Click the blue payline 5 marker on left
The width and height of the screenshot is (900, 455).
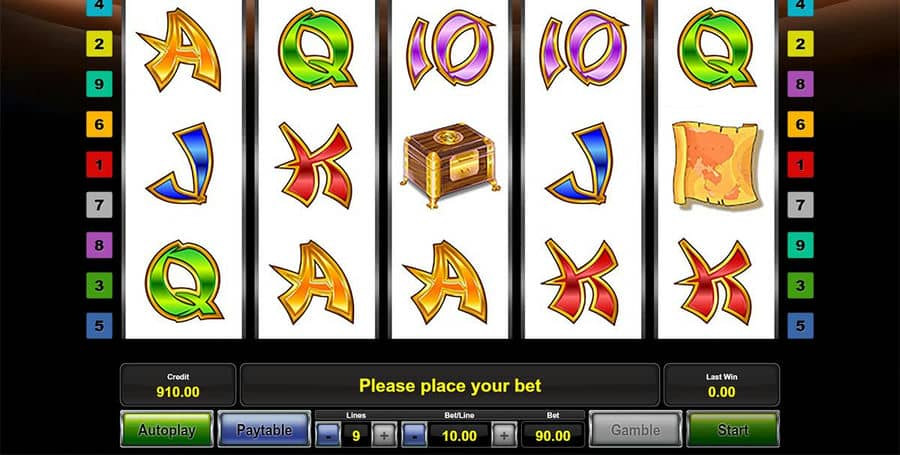pyautogui.click(x=99, y=326)
